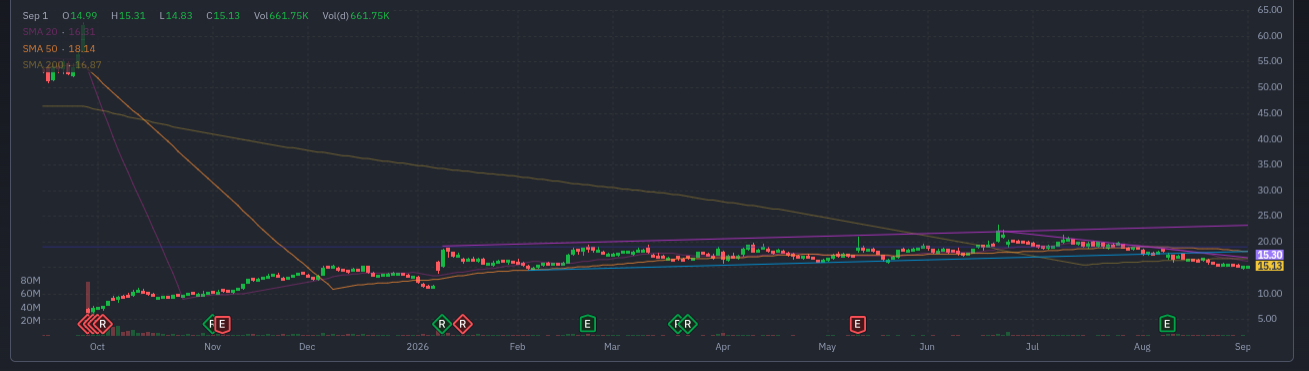Click the leftmost red diamond marker before October
This screenshot has height=371, width=1309.
[84, 324]
